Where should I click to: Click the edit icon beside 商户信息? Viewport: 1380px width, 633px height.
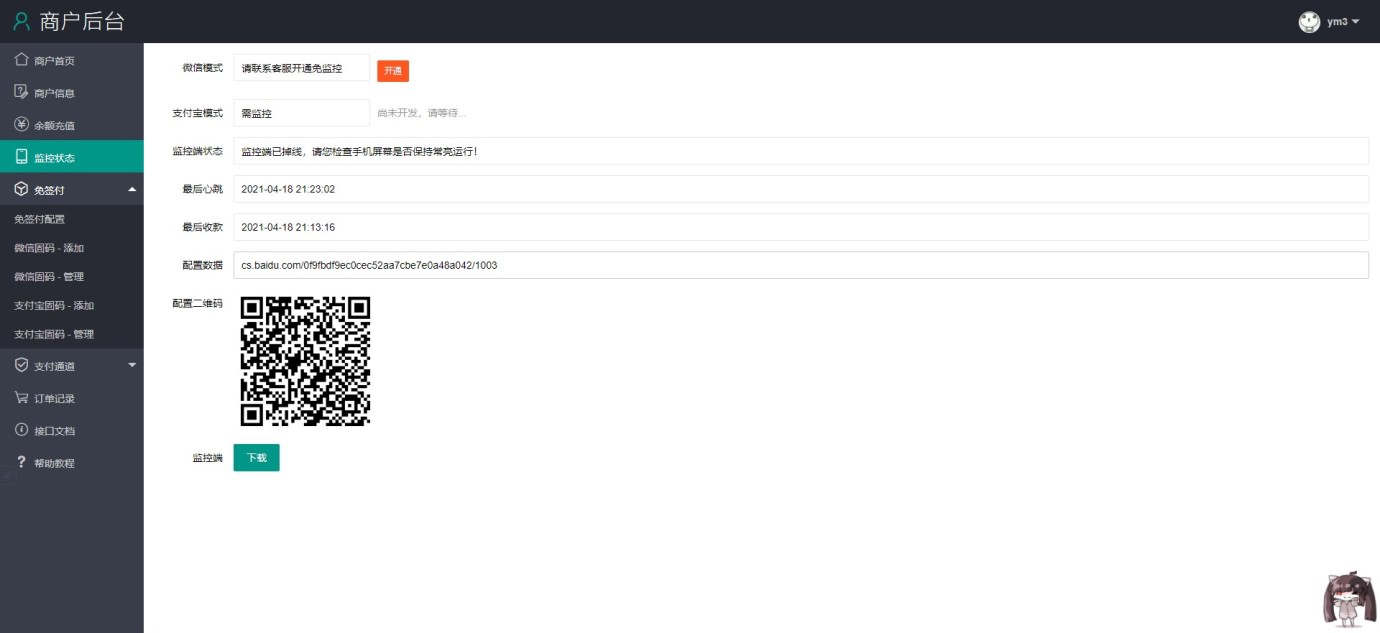(21, 92)
